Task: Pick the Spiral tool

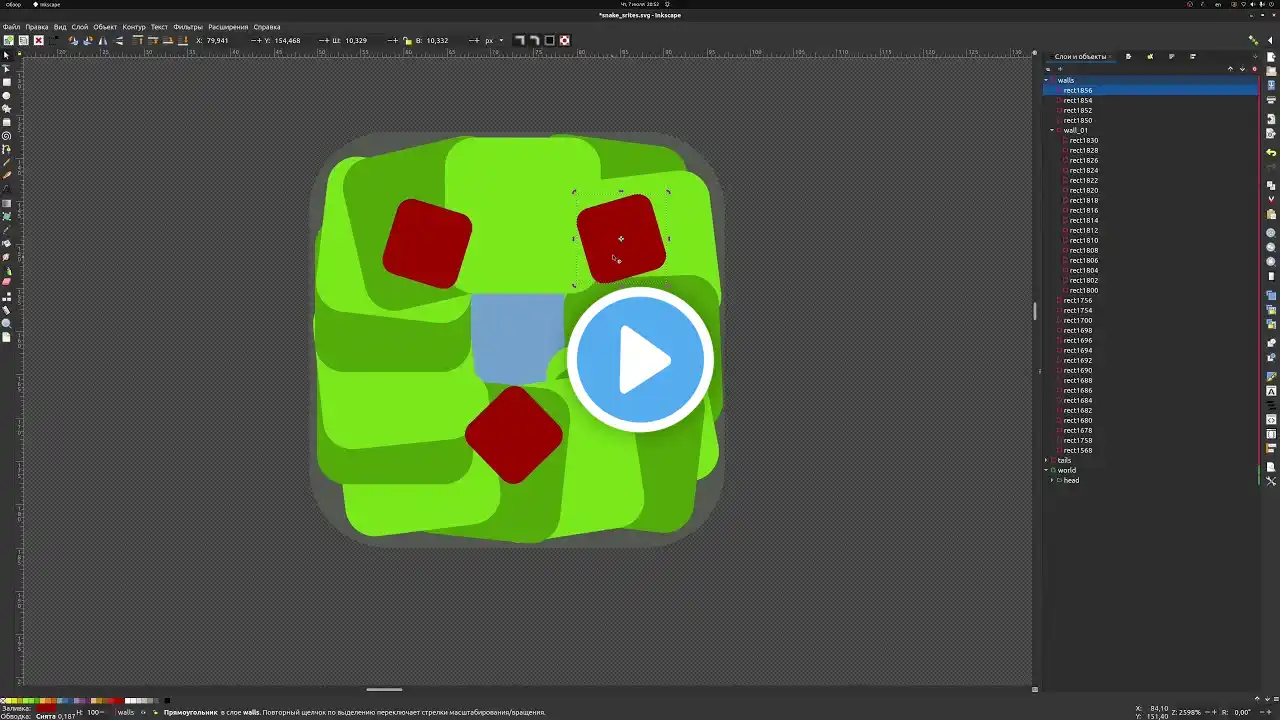Action: [6, 136]
